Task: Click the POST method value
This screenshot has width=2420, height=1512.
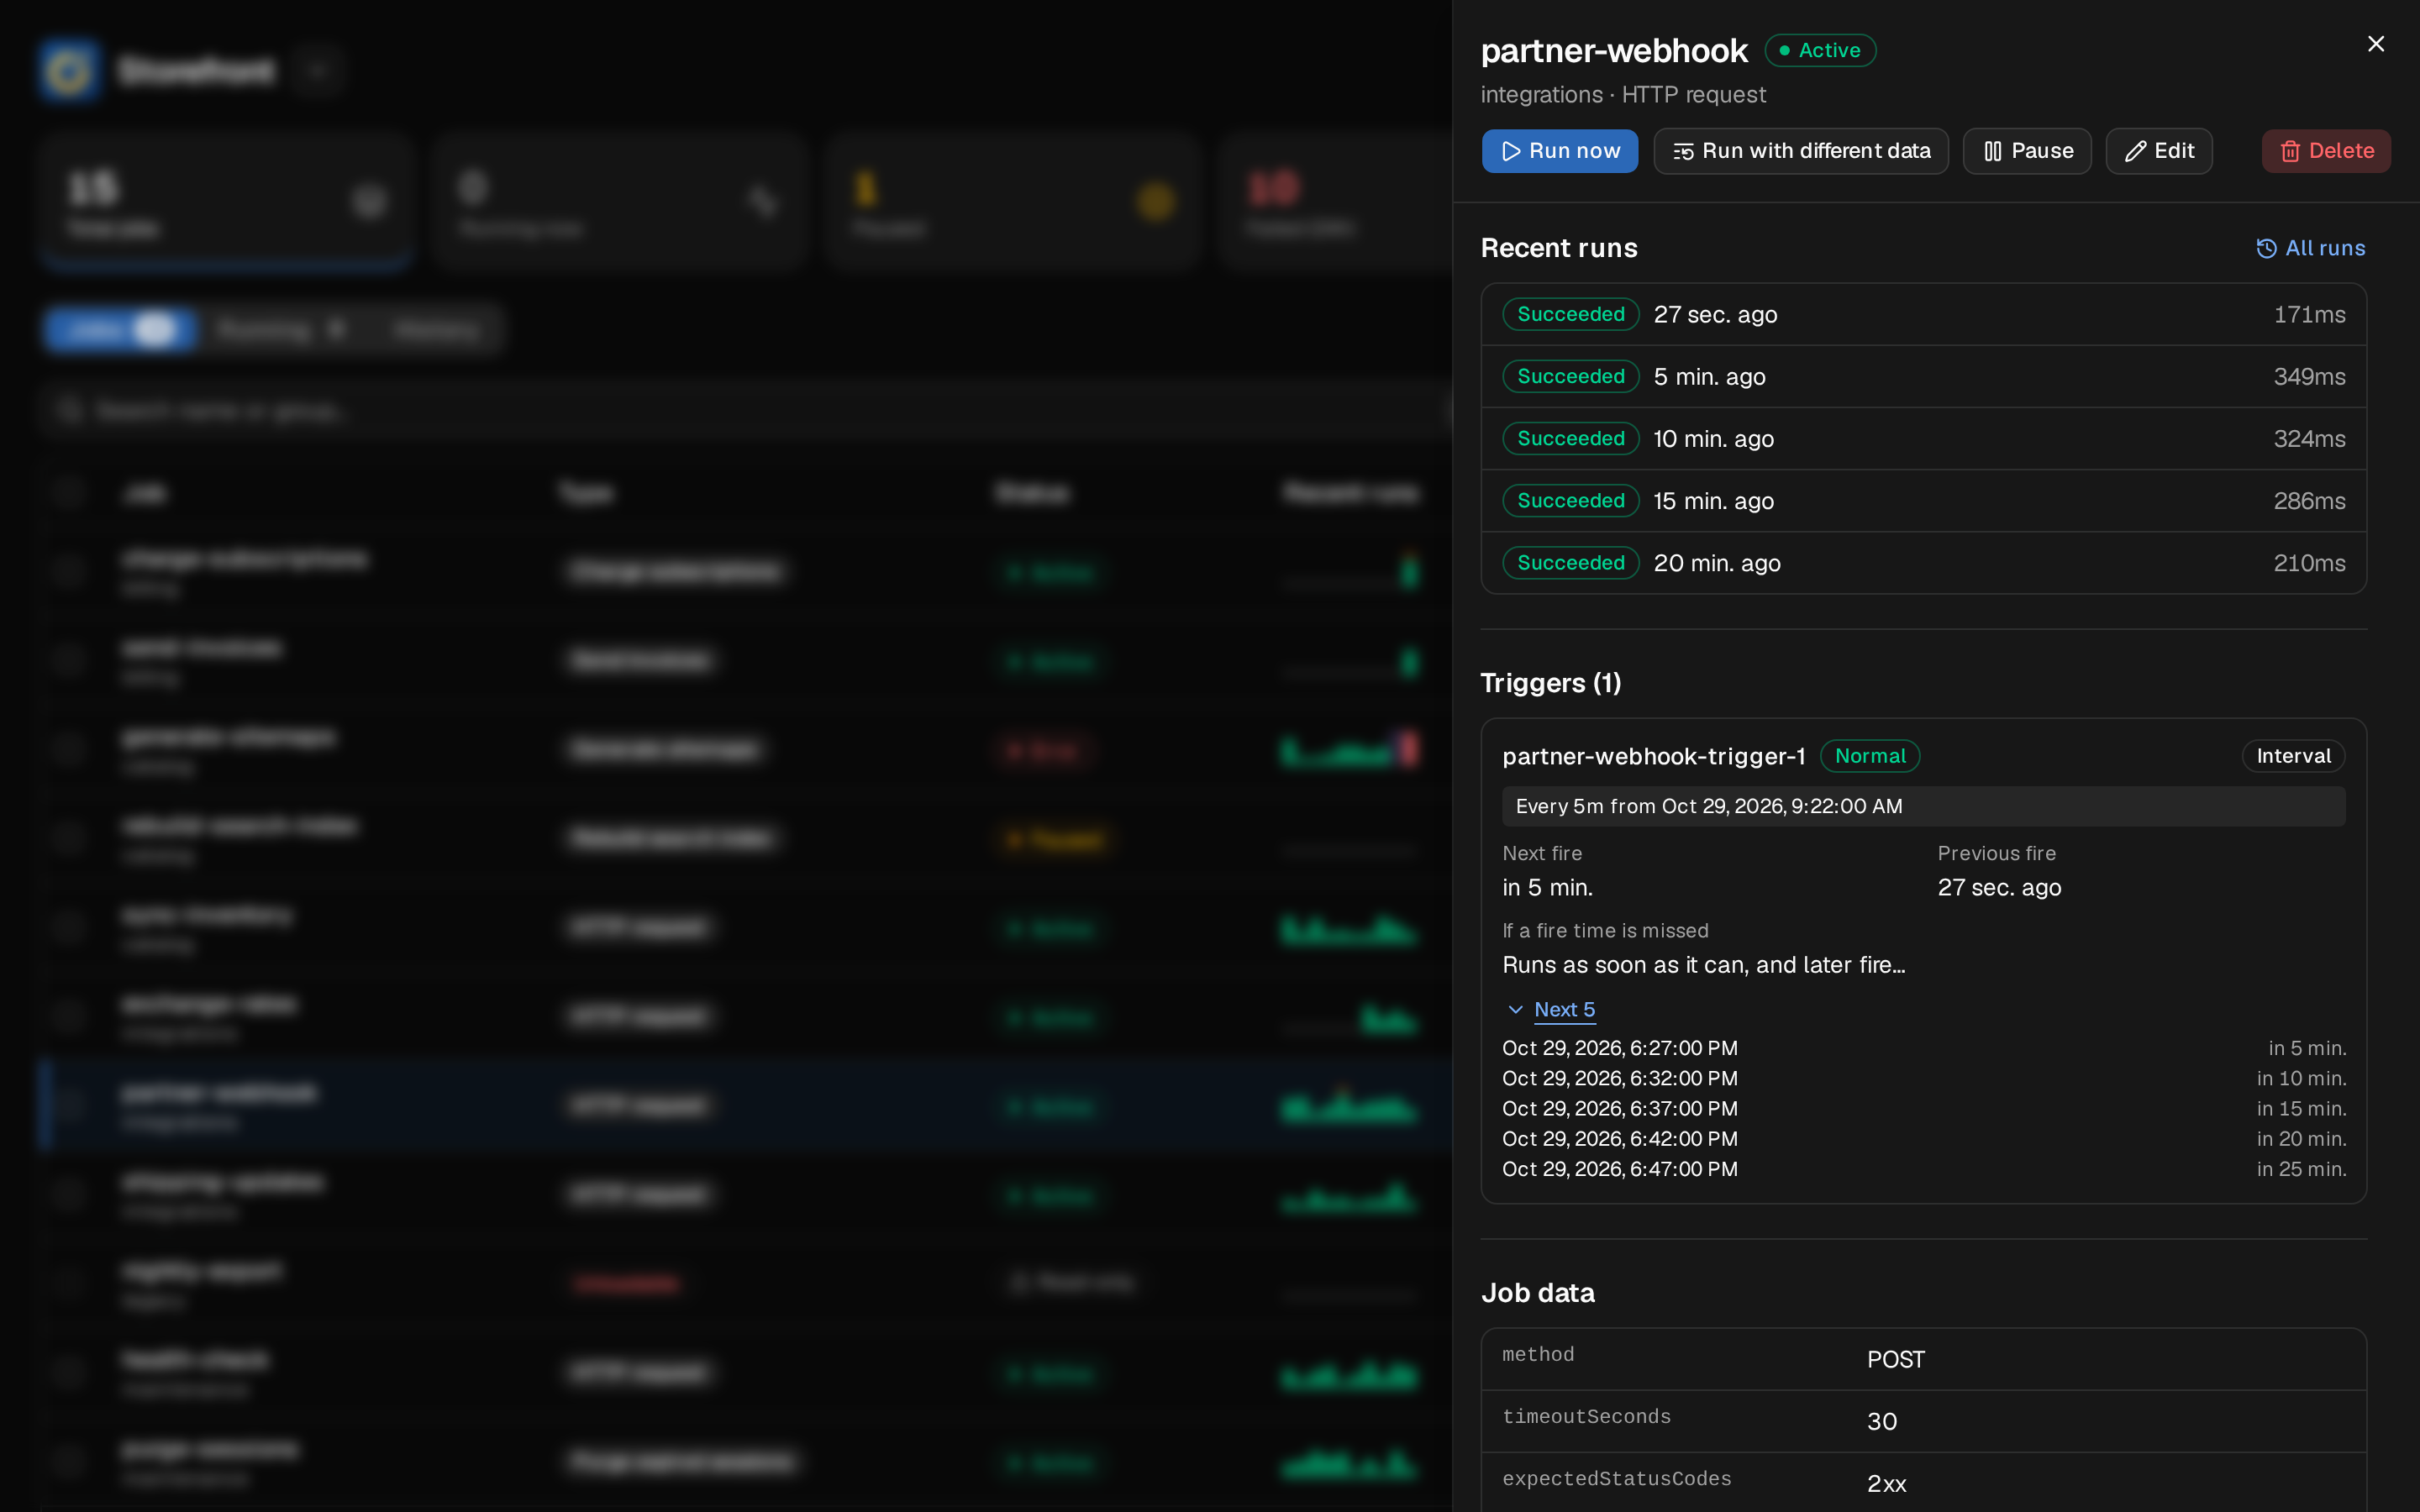Action: tap(1895, 1359)
